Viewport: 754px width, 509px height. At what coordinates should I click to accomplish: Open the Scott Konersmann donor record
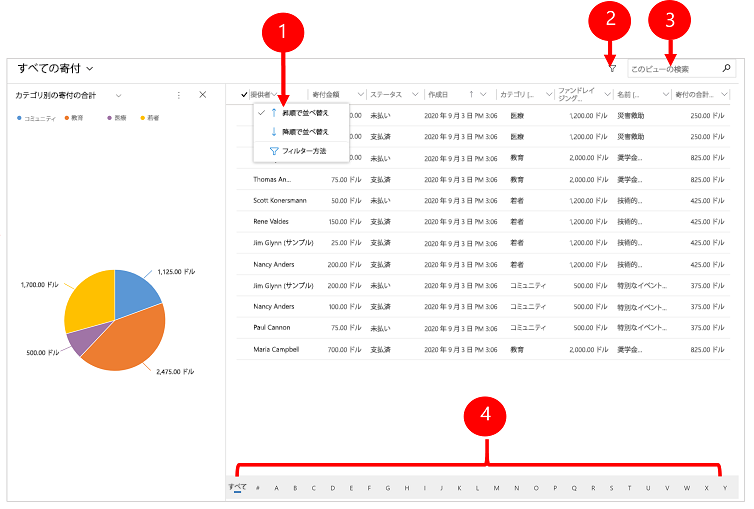coord(280,200)
